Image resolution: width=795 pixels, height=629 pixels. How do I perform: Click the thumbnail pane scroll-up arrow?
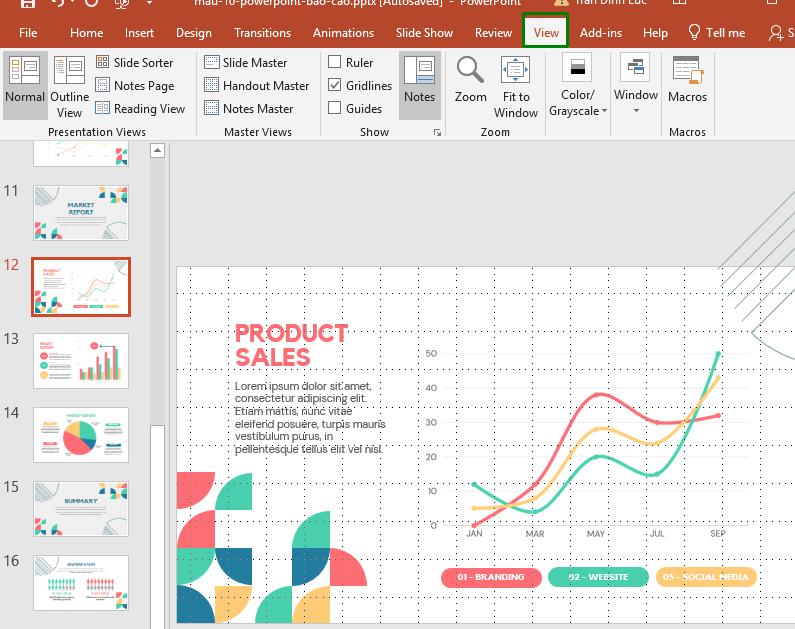point(158,151)
